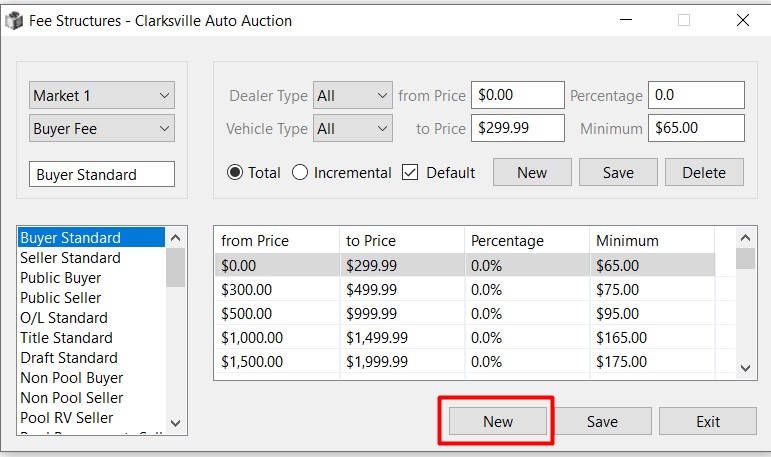This screenshot has width=771, height=457.
Task: Select the Incremental radio button
Action: pyautogui.click(x=300, y=172)
